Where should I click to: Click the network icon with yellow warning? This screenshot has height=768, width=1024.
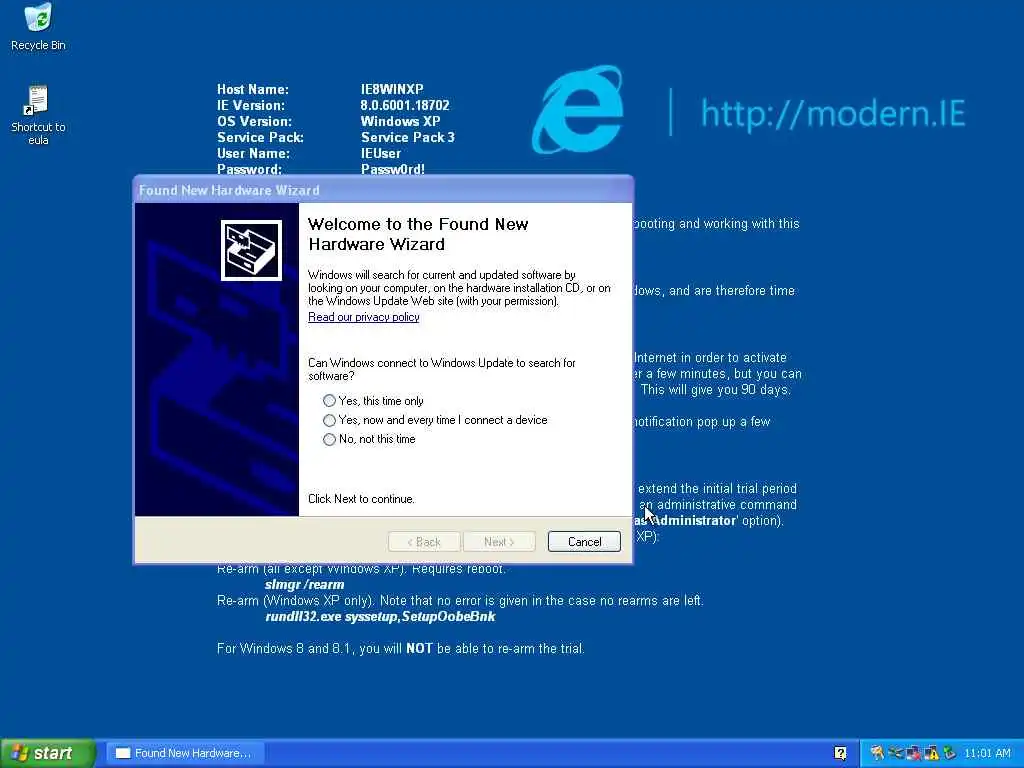932,754
